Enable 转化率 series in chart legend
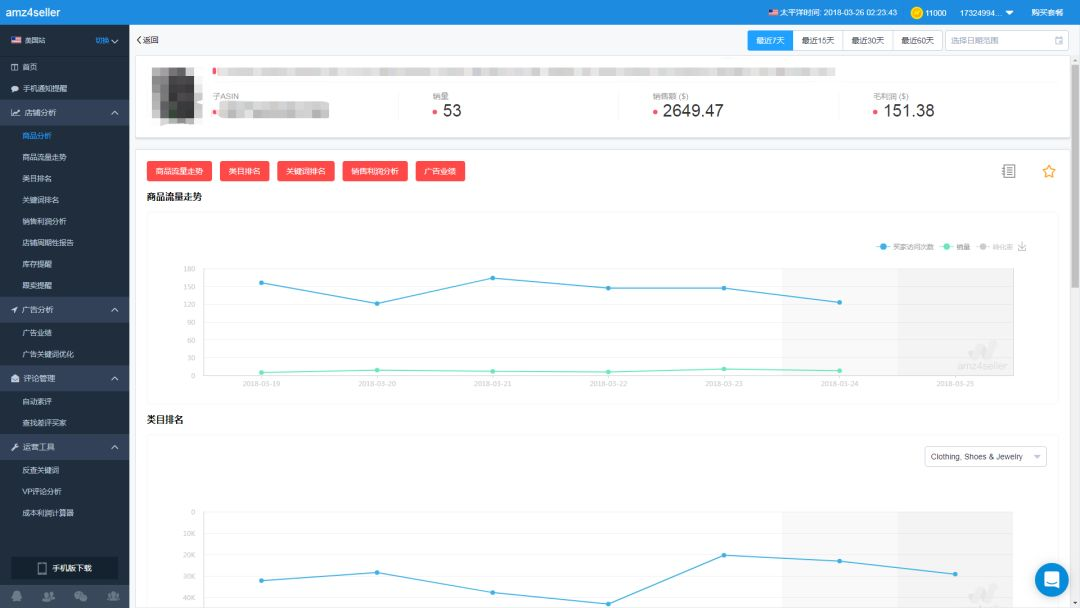The image size is (1080, 608). click(995, 246)
